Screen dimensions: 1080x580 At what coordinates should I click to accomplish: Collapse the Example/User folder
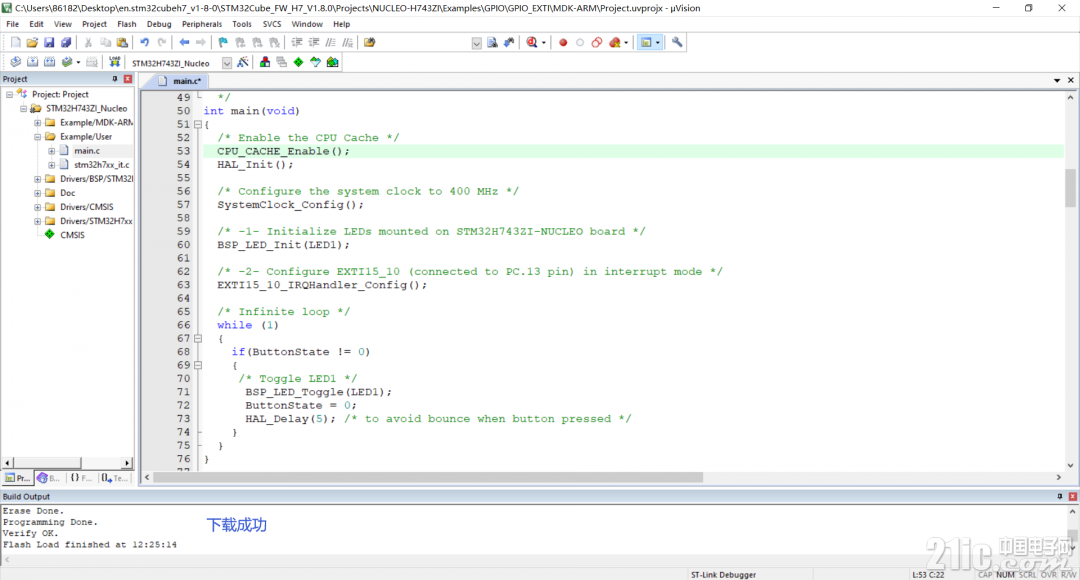(38, 136)
